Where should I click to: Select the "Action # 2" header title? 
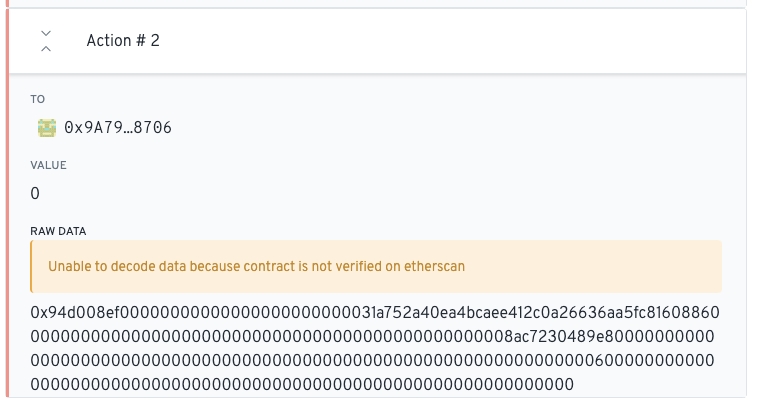(x=123, y=41)
